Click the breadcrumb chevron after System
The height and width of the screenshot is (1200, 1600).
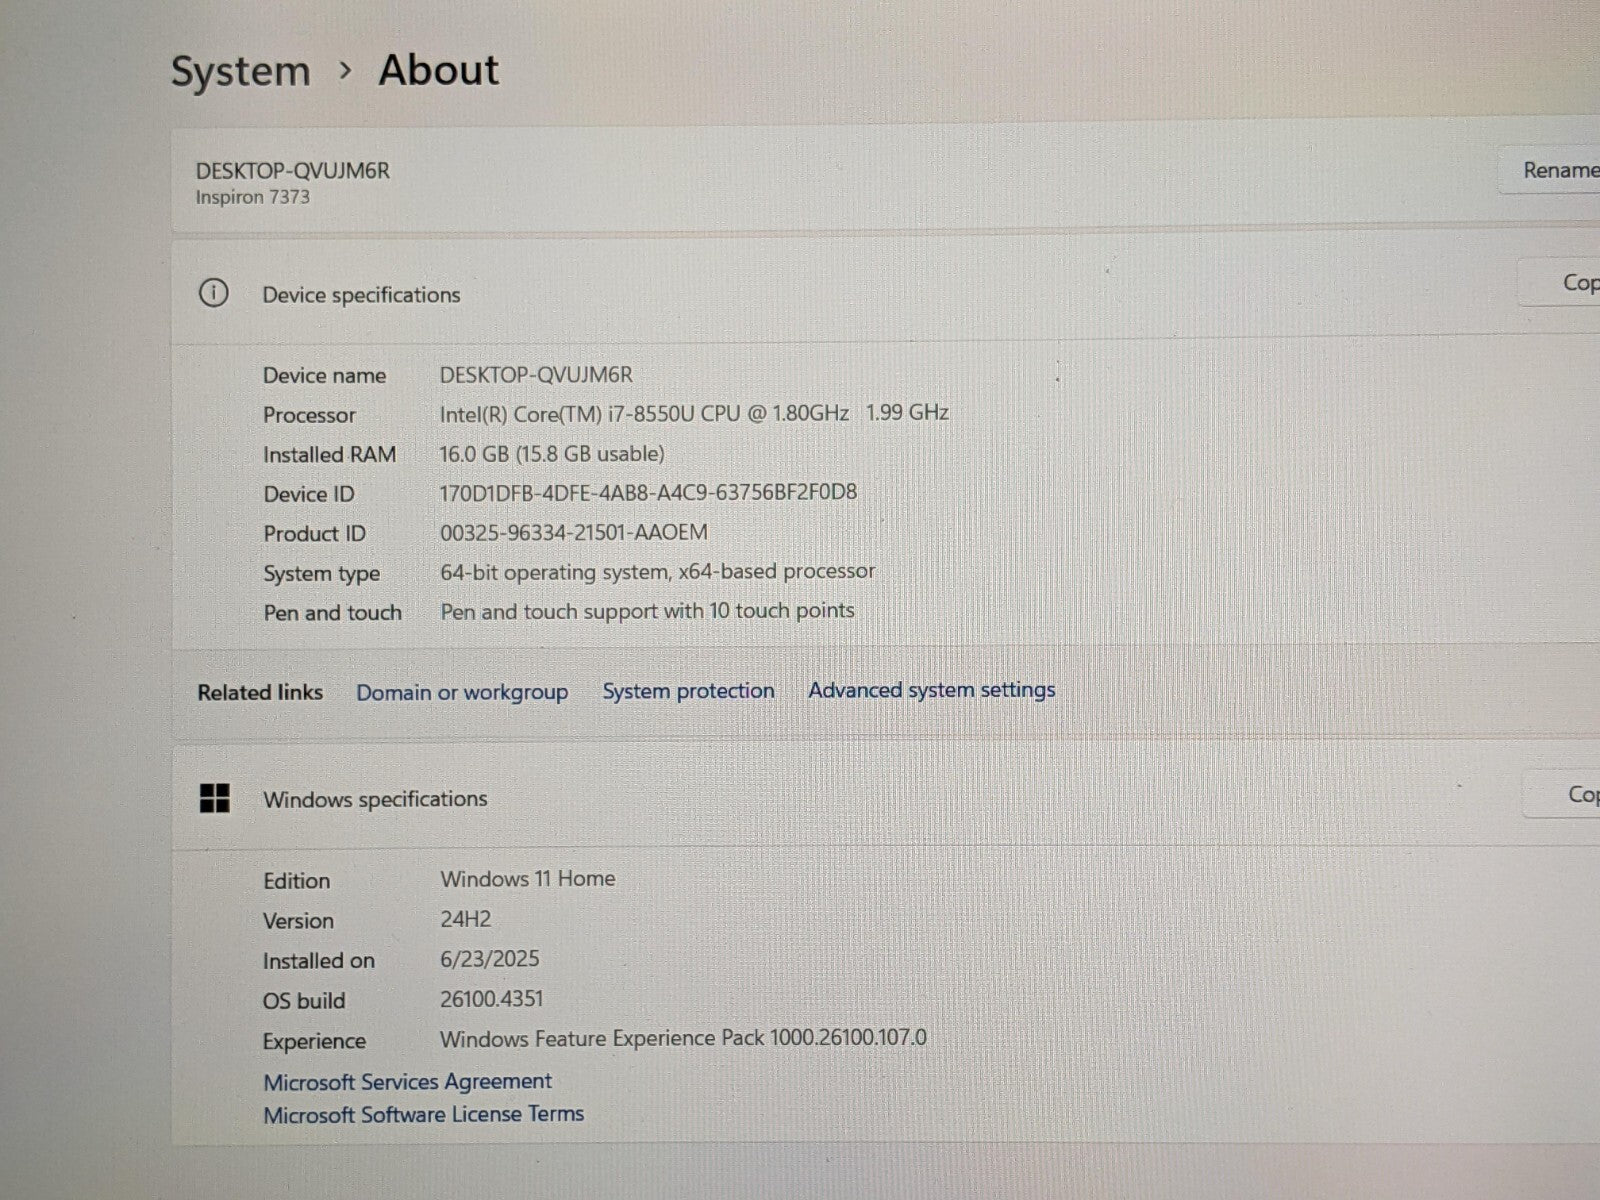[345, 71]
